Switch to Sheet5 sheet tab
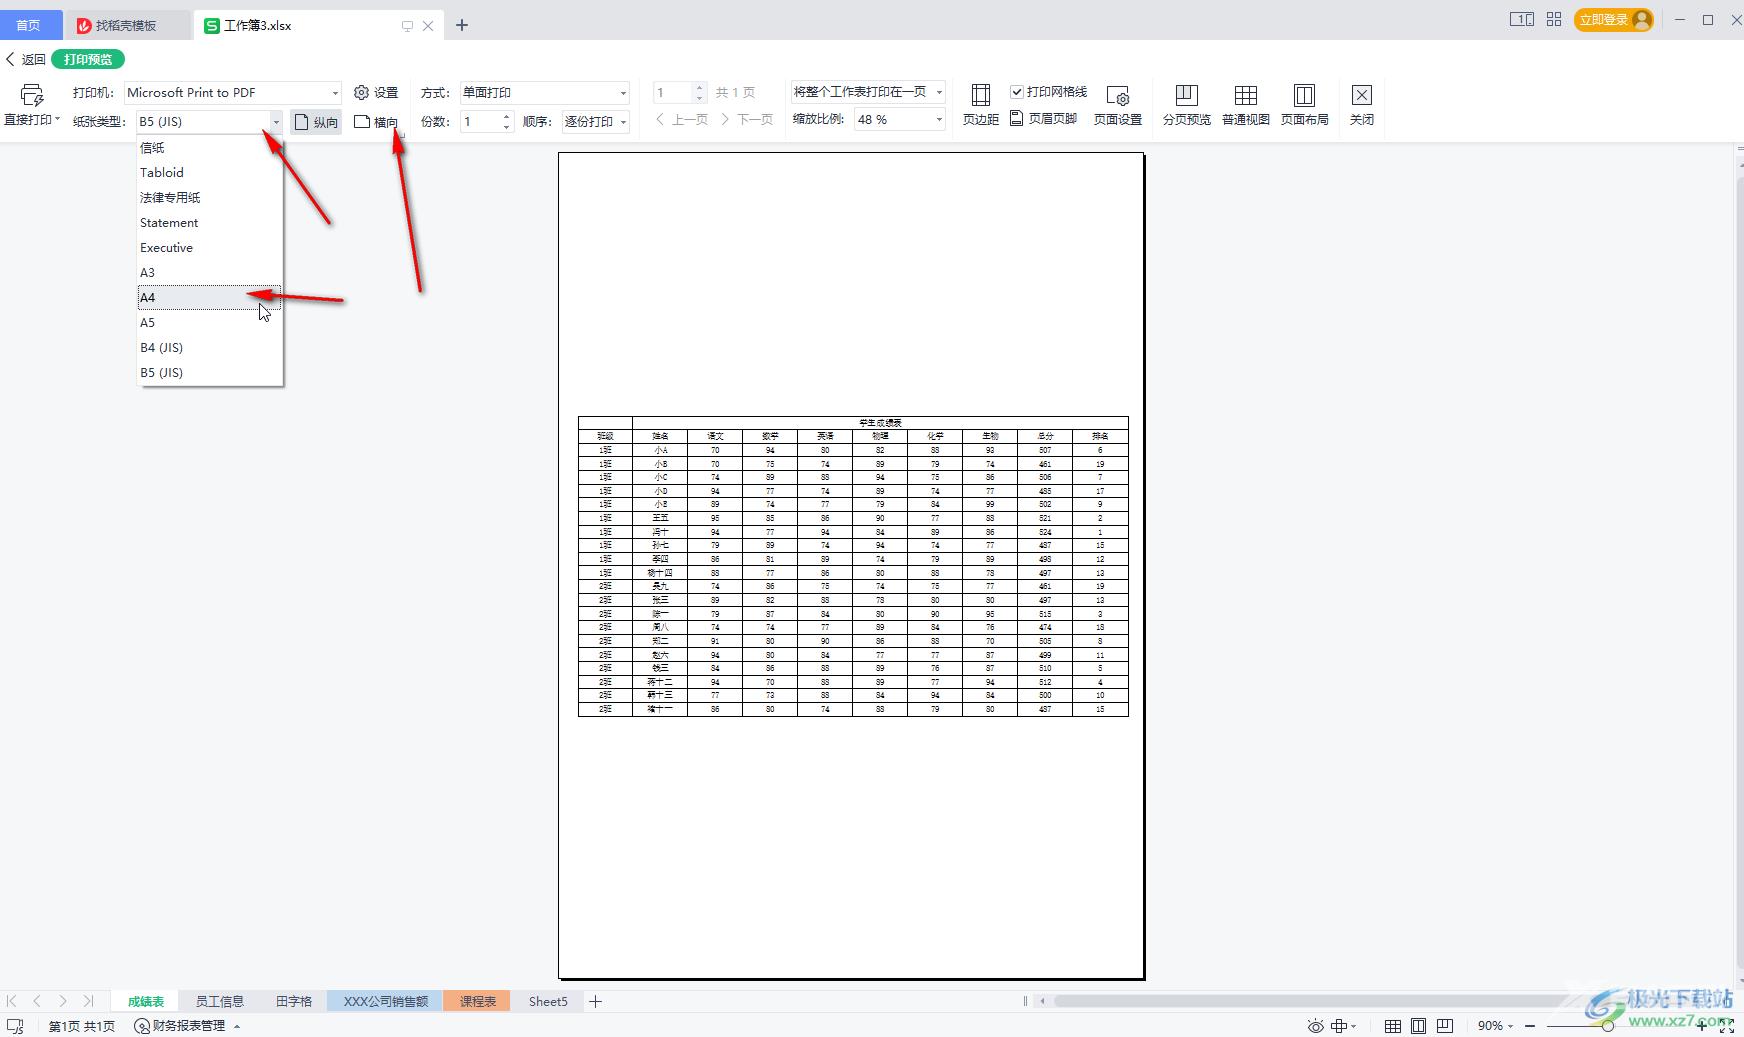Image resolution: width=1744 pixels, height=1037 pixels. pyautogui.click(x=548, y=1001)
